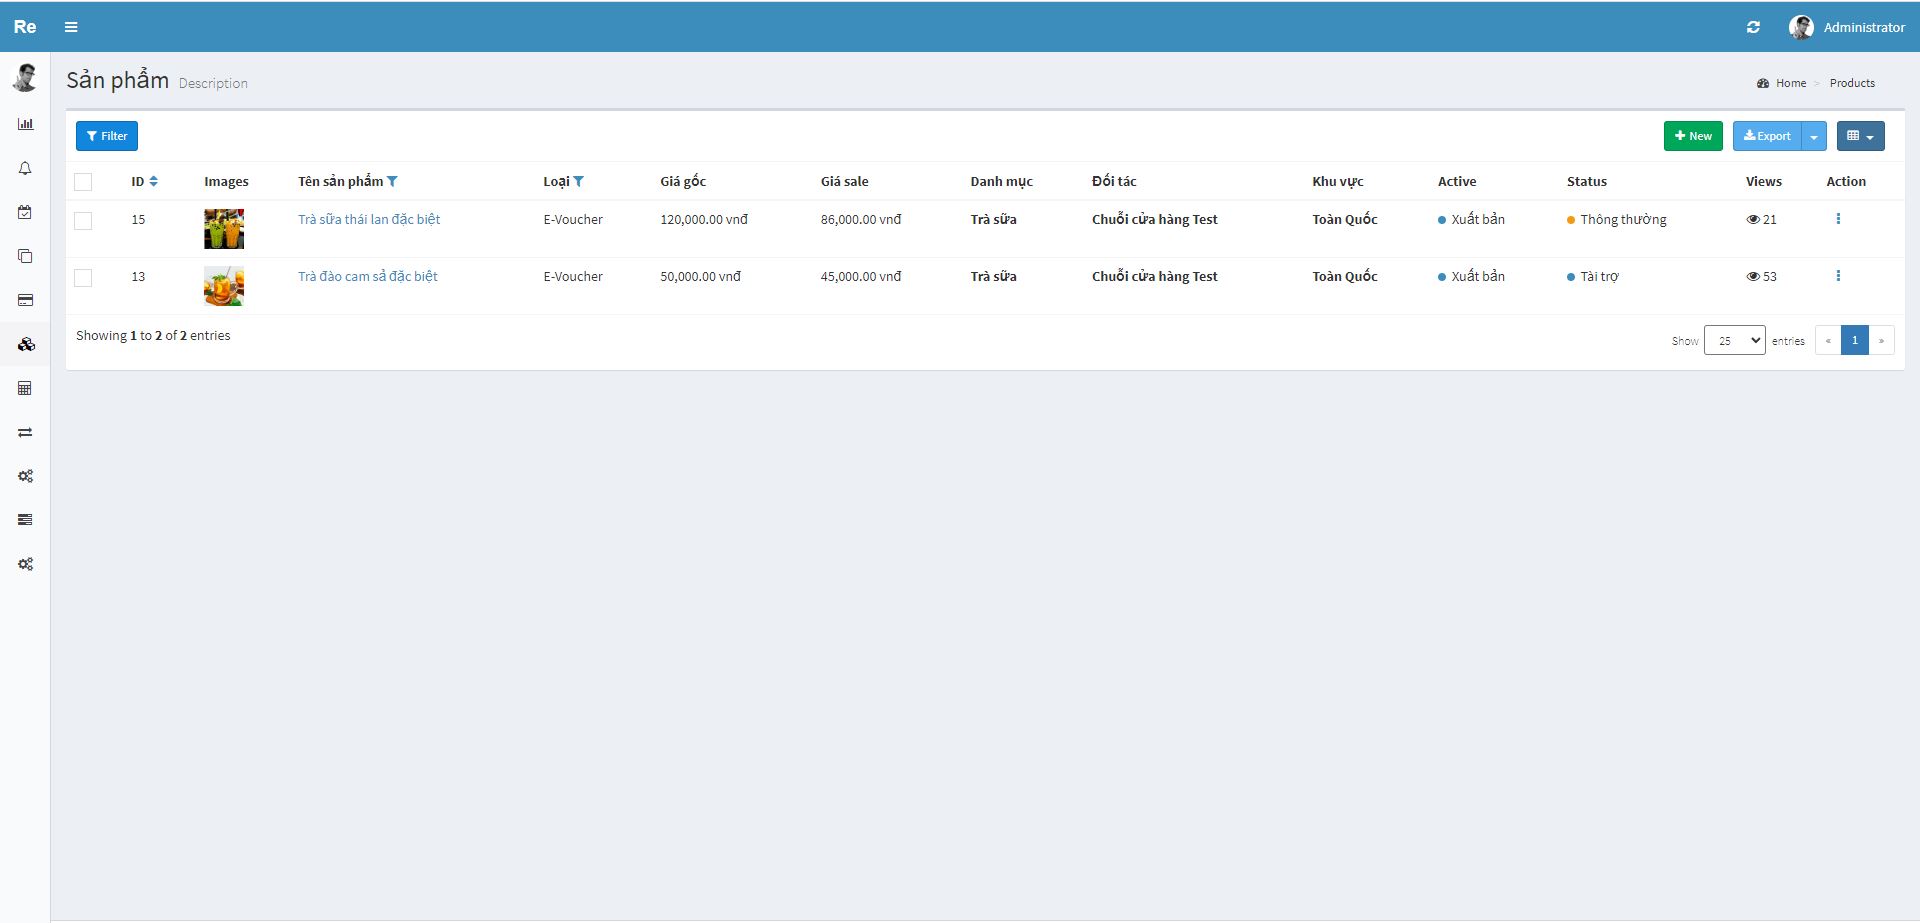Click the dashboard icon beside Home breadcrumb
This screenshot has height=923, width=1920.
coord(1763,83)
